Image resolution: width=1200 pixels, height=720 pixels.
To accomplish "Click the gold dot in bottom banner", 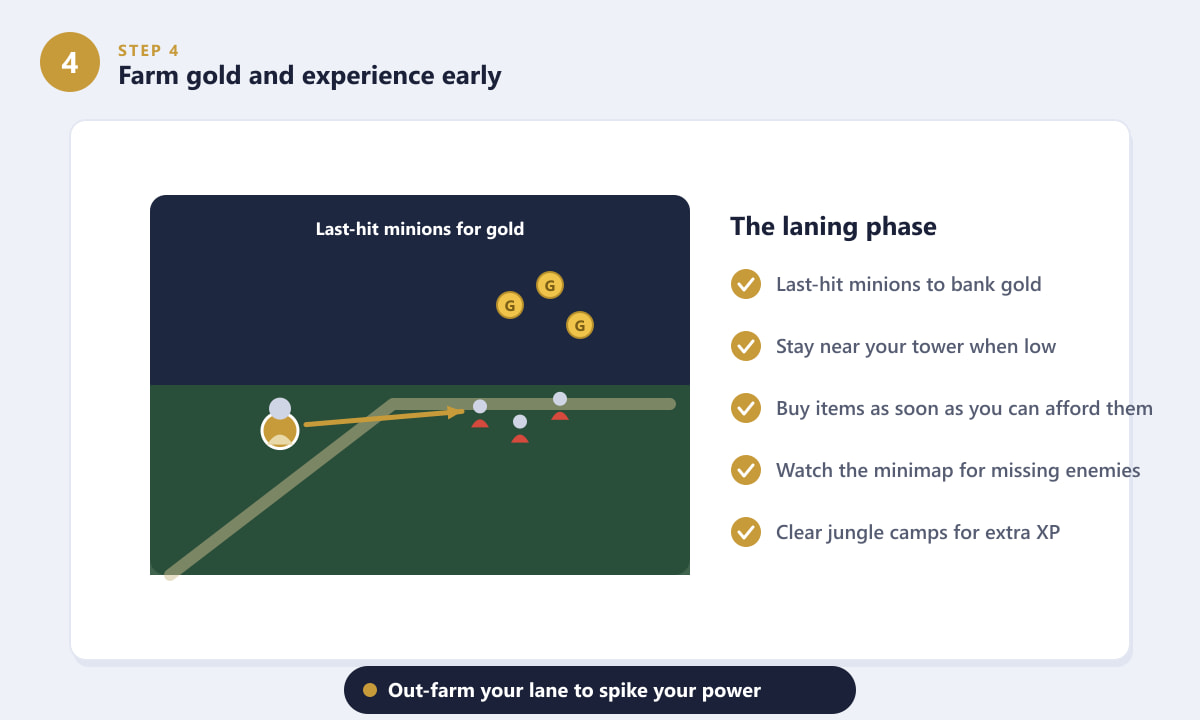I will click(370, 690).
